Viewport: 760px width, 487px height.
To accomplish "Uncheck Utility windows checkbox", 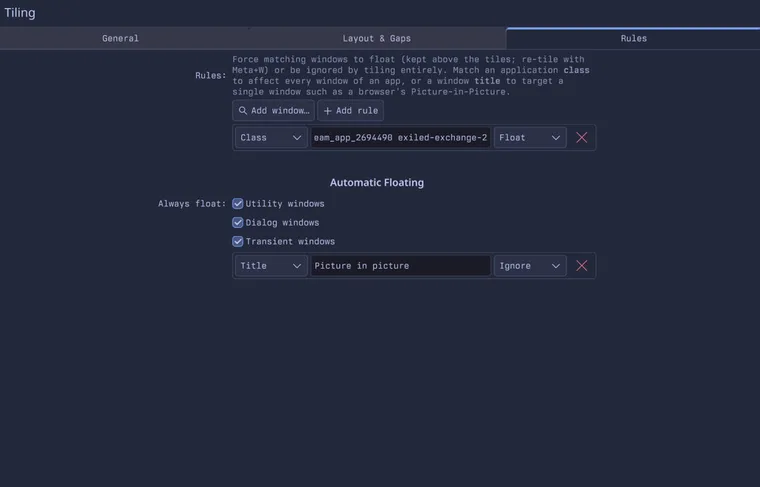I will click(x=238, y=204).
